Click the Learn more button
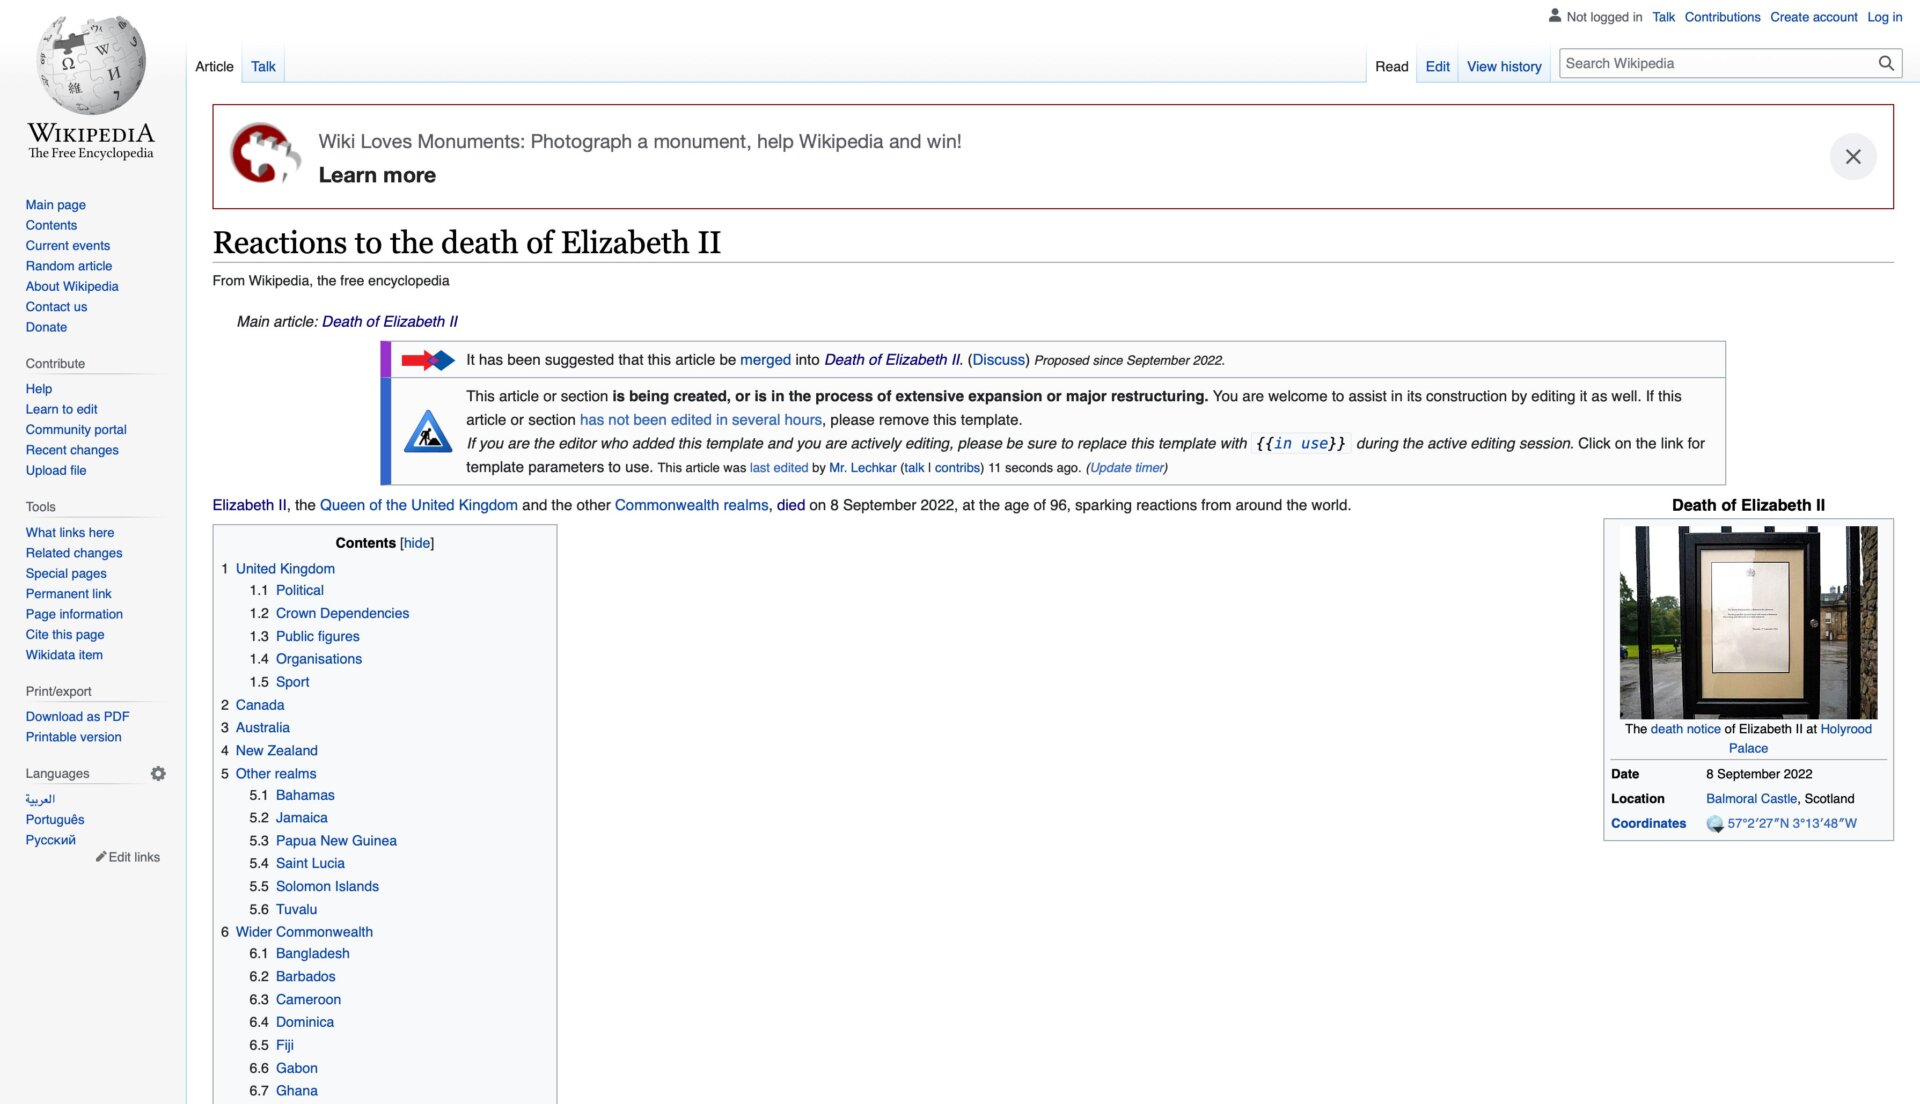This screenshot has height=1104, width=1920. click(x=377, y=175)
